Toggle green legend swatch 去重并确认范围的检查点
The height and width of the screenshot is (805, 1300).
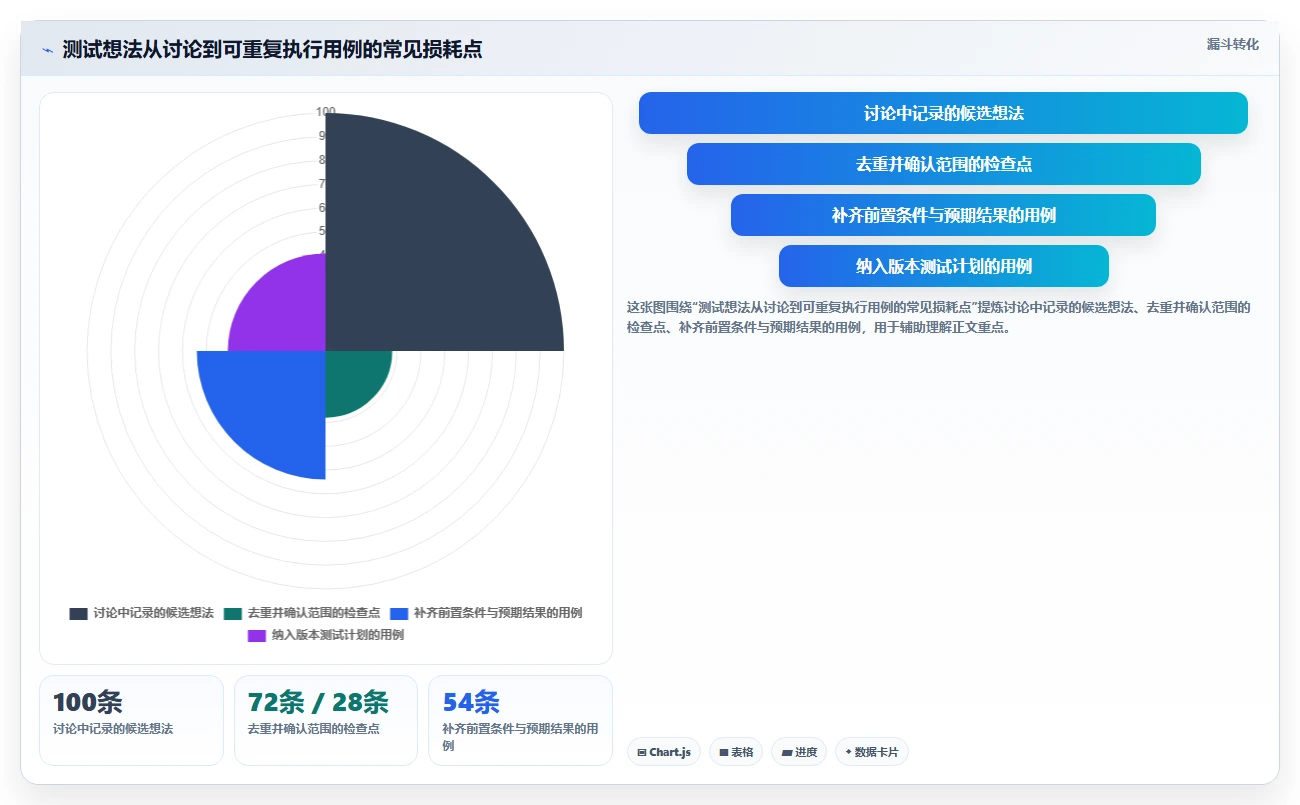tap(233, 613)
